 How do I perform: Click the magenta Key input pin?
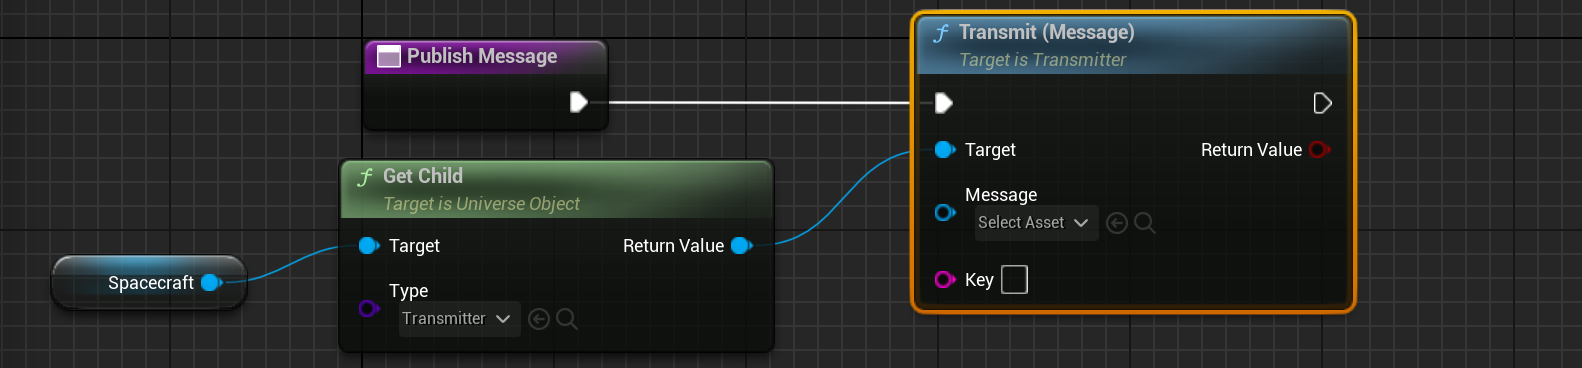pyautogui.click(x=945, y=280)
